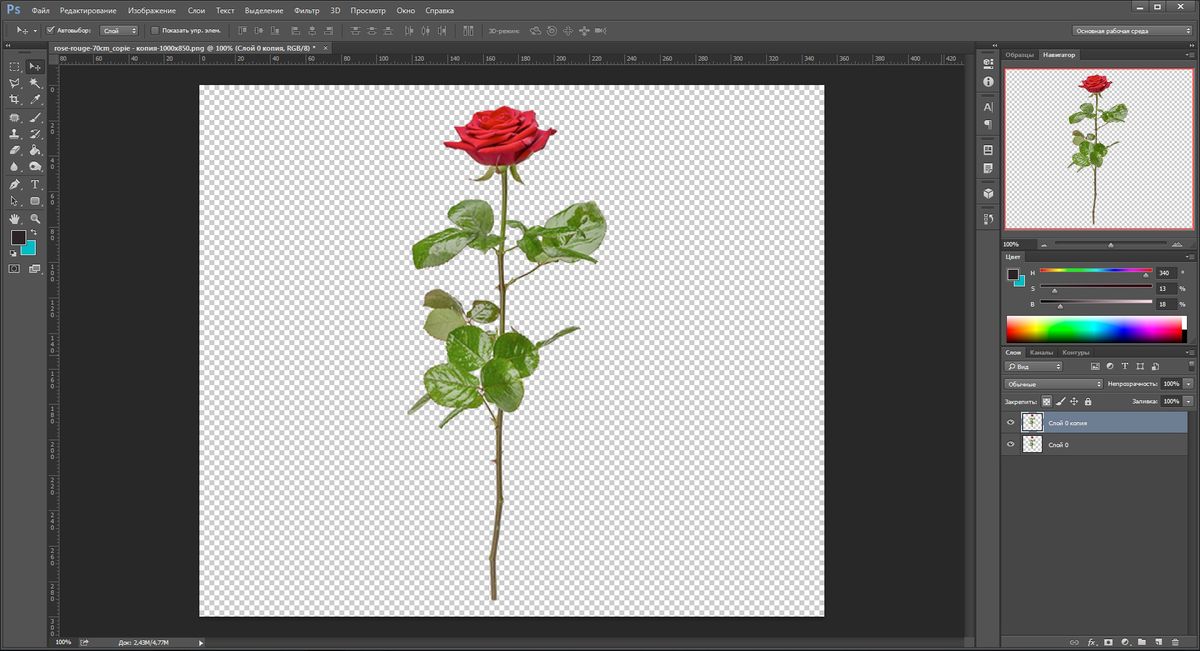Select the Magic Wand tool
Image resolution: width=1200 pixels, height=651 pixels.
point(35,83)
